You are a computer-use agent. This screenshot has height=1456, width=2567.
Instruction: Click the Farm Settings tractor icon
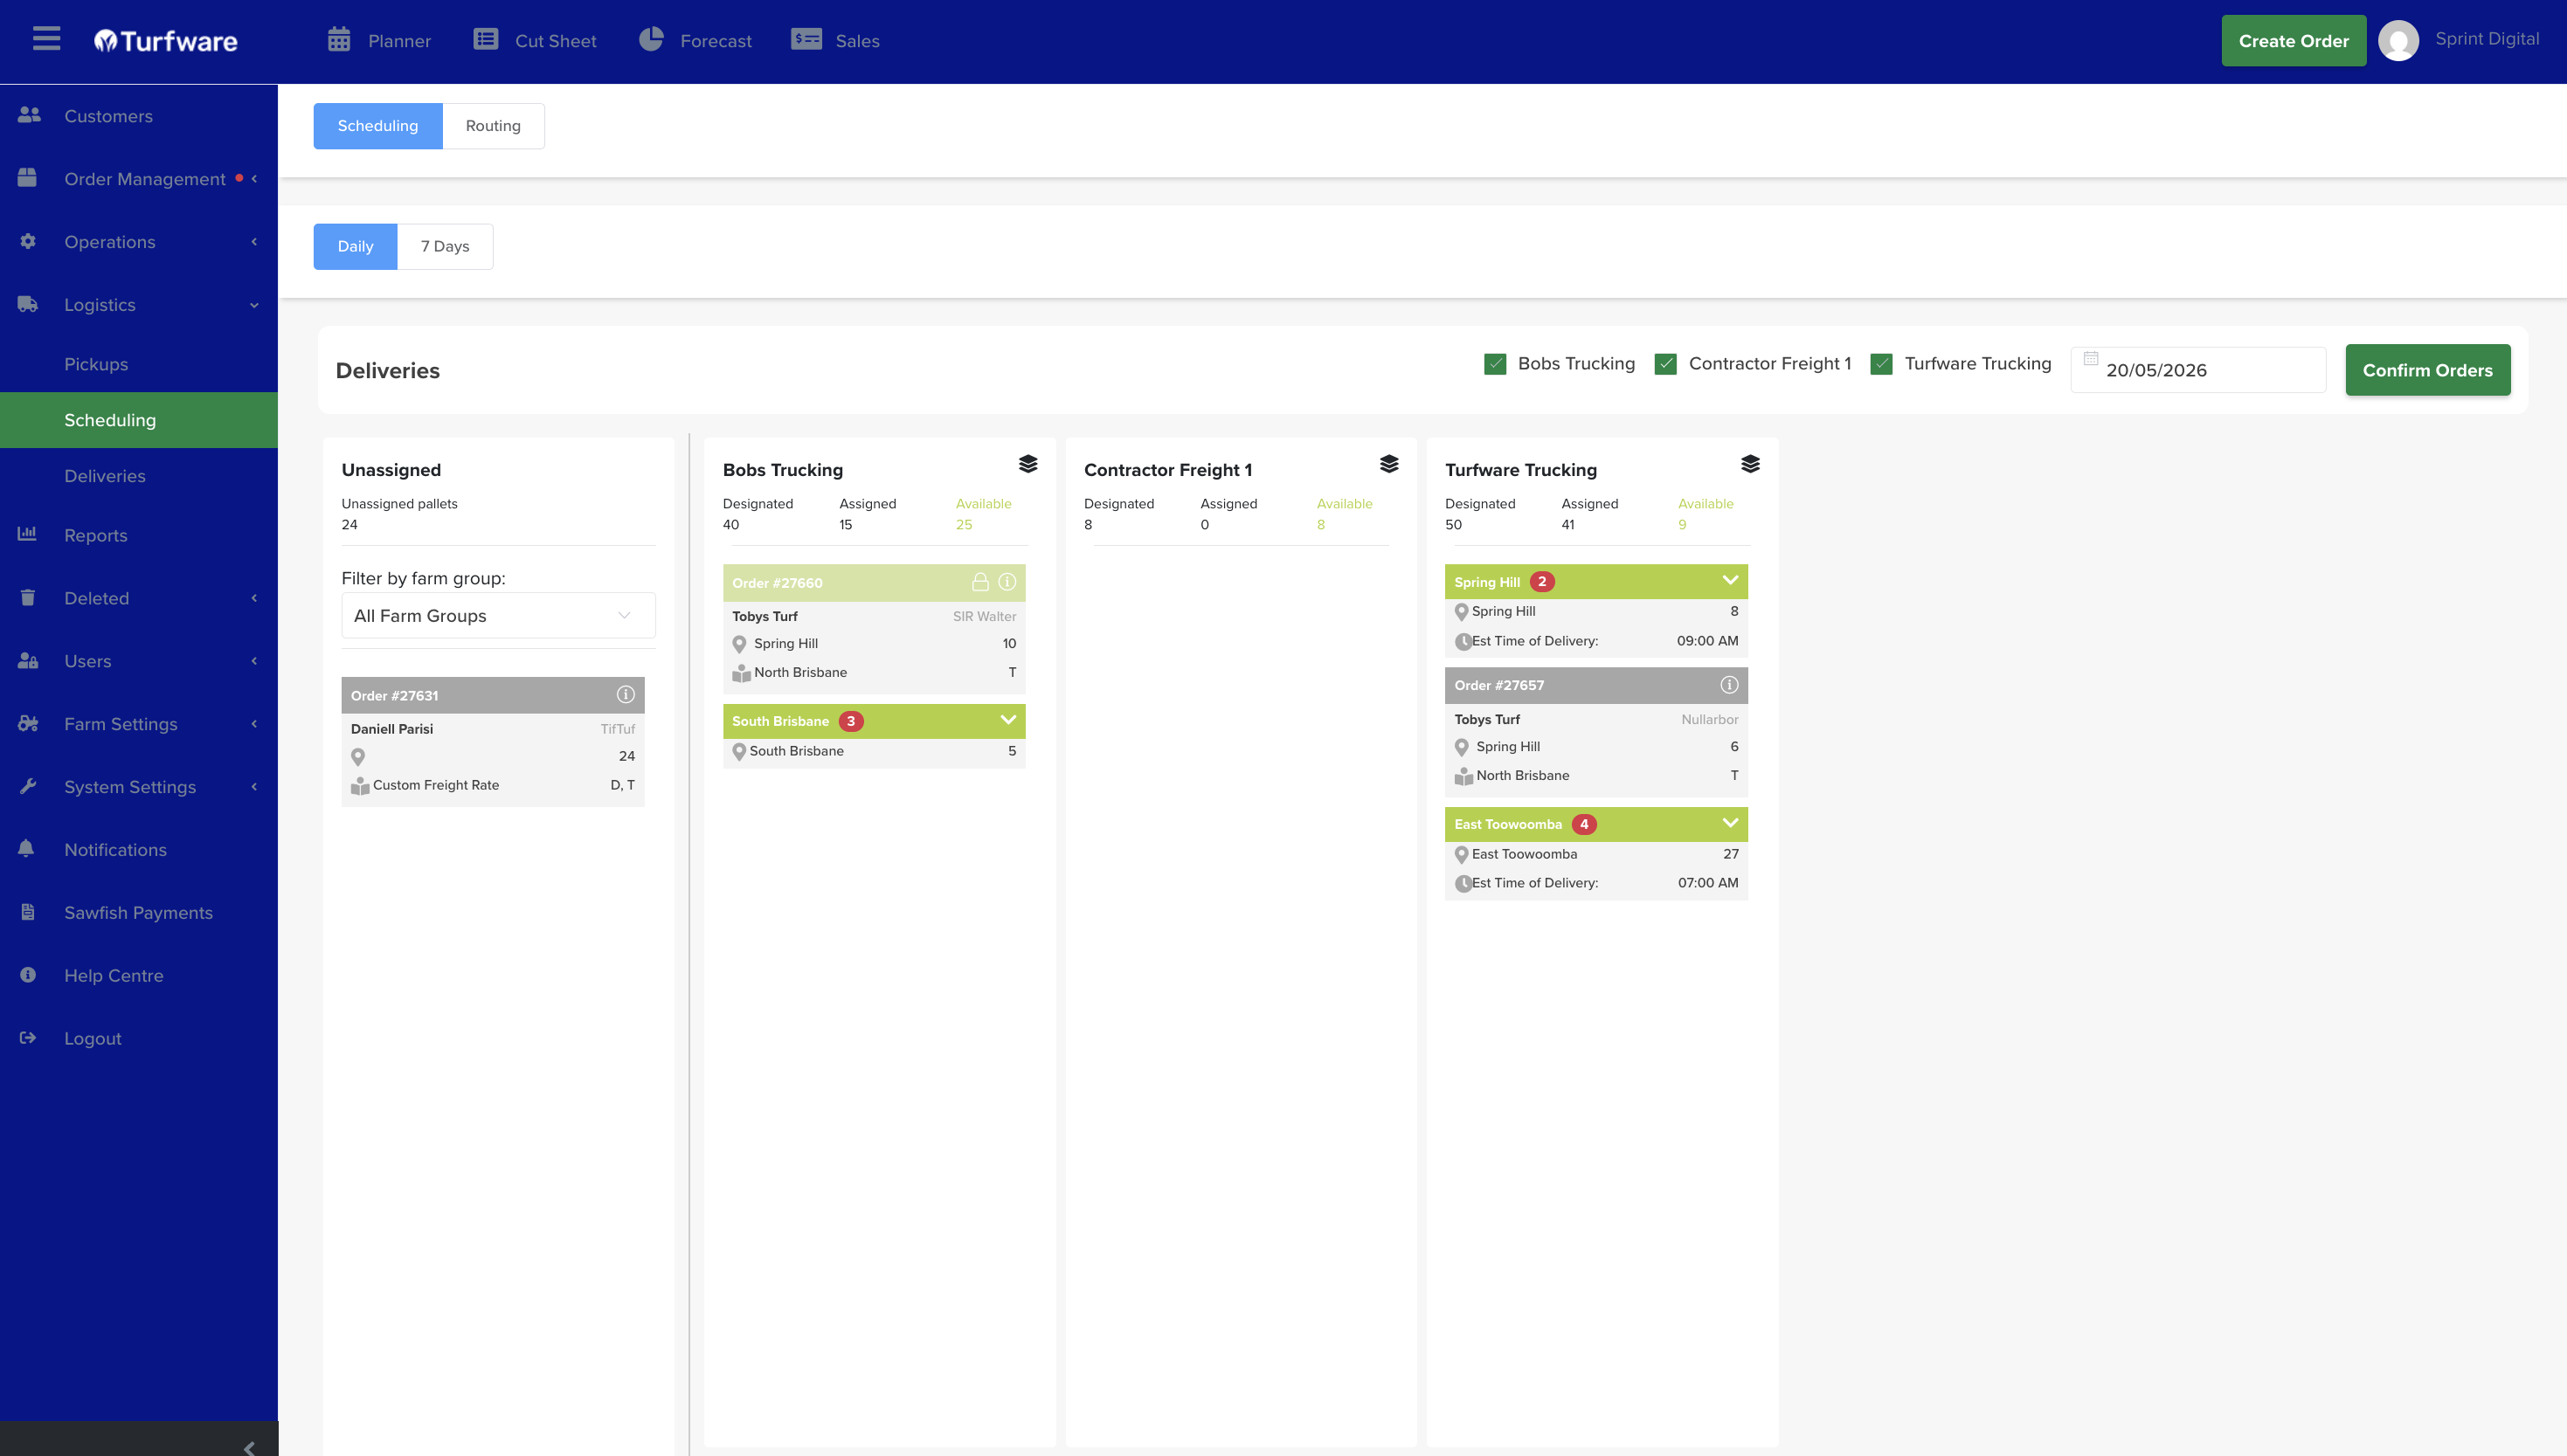[x=28, y=723]
